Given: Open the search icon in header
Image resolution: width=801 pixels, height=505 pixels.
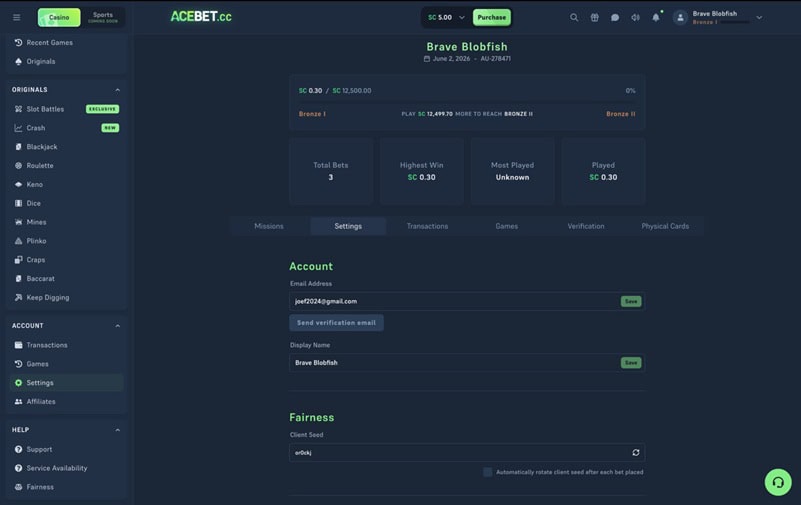Looking at the screenshot, I should pos(574,17).
